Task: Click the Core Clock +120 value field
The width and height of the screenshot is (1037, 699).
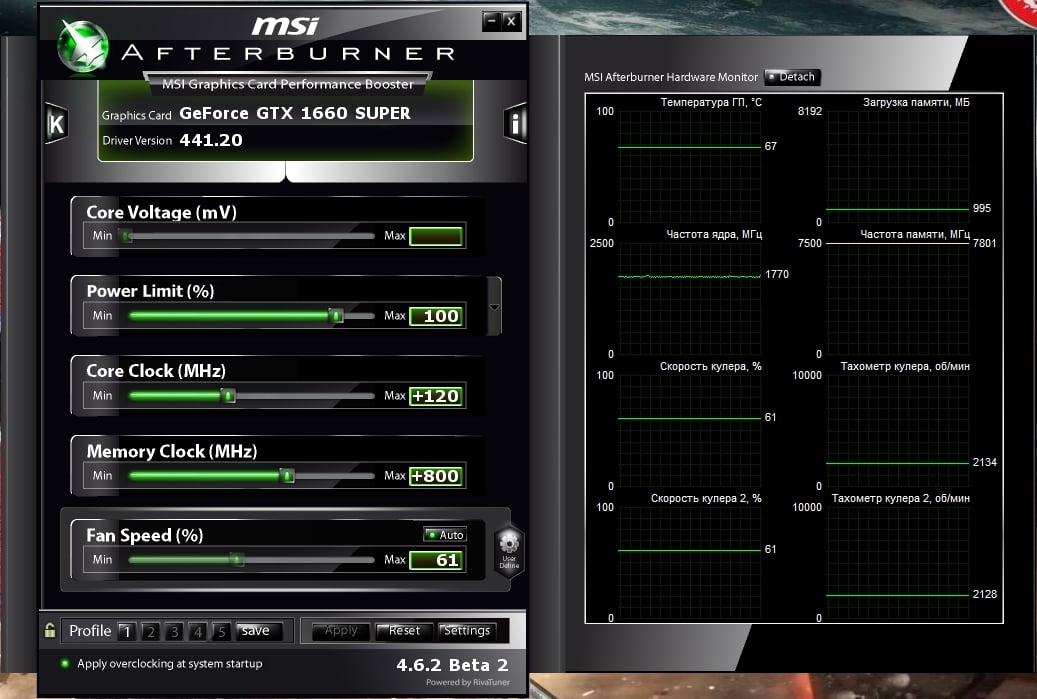Action: 436,396
